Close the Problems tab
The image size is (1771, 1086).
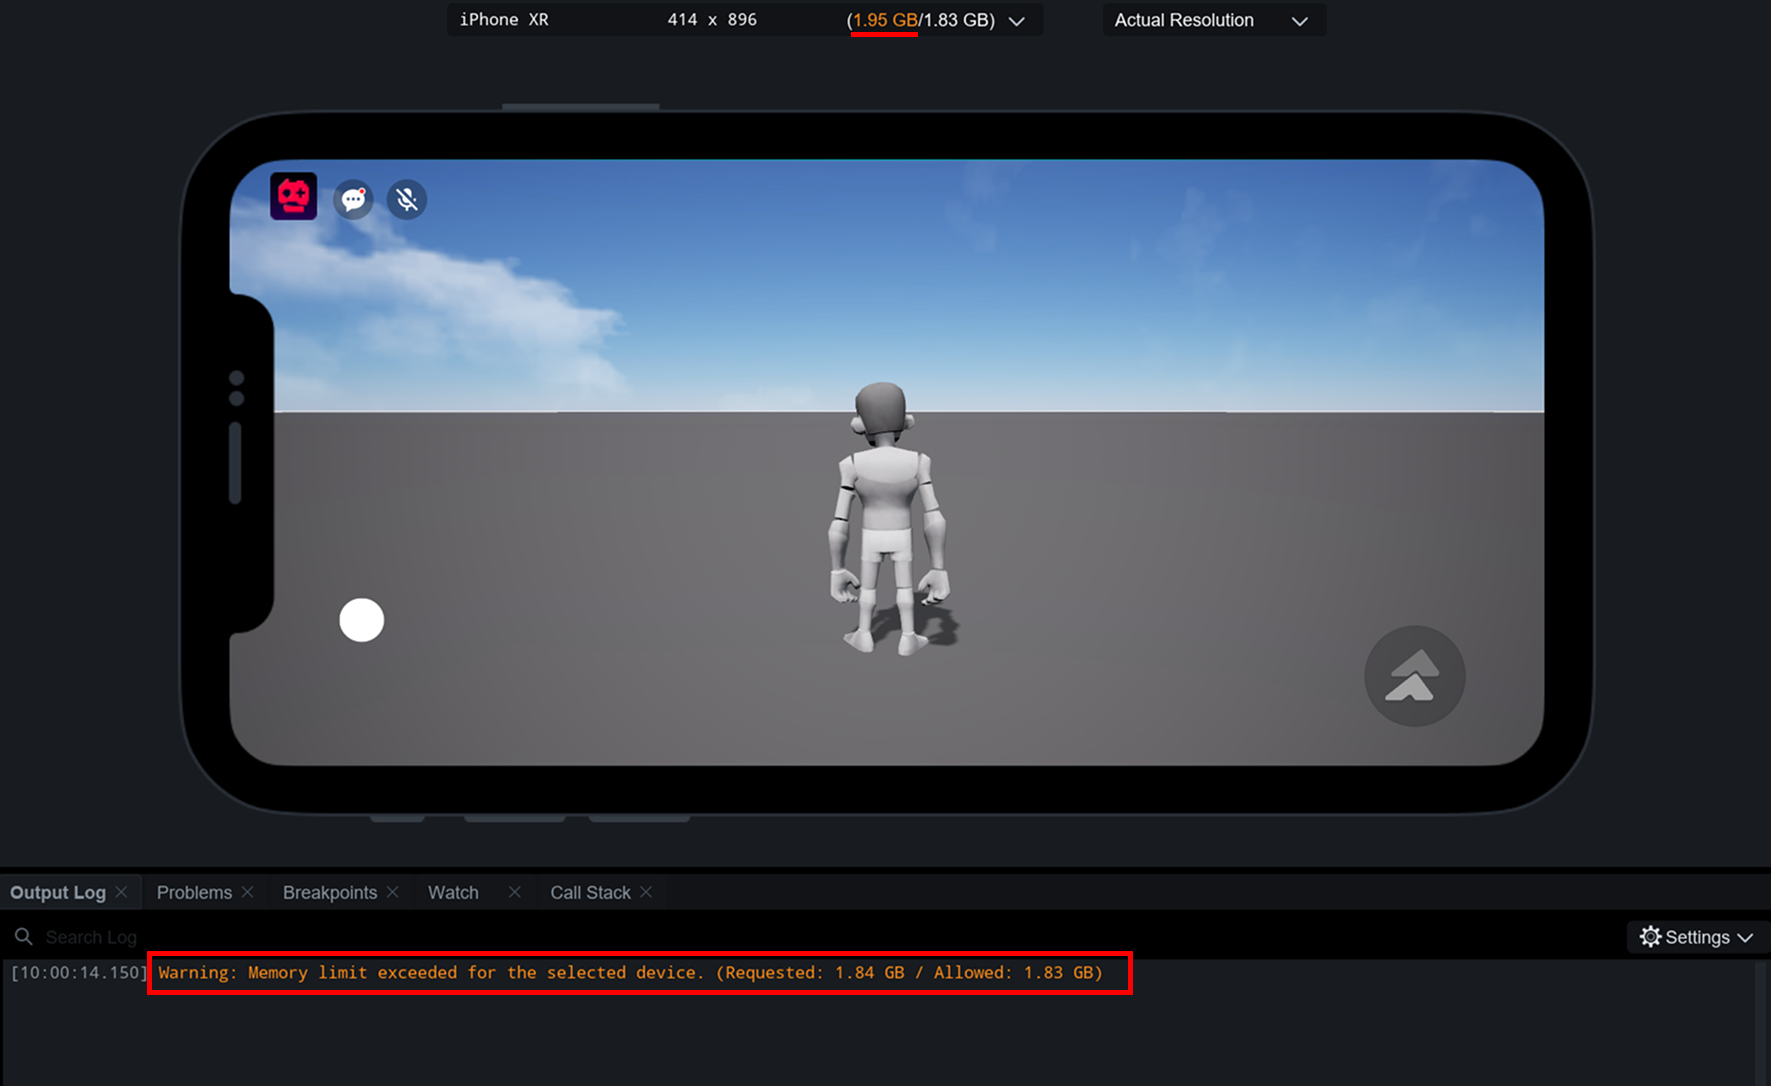point(247,892)
